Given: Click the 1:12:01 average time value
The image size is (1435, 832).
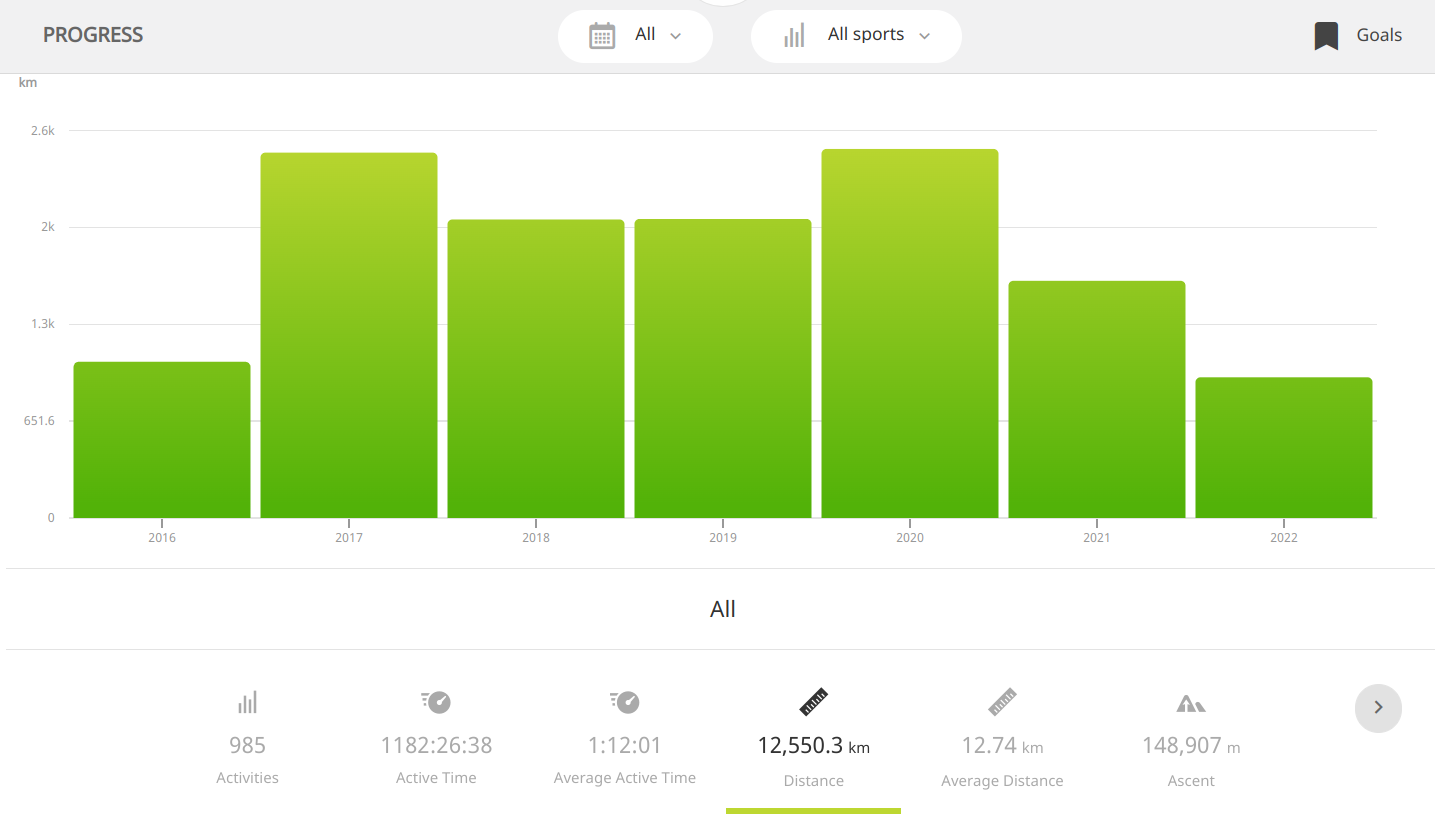Looking at the screenshot, I should (x=625, y=745).
